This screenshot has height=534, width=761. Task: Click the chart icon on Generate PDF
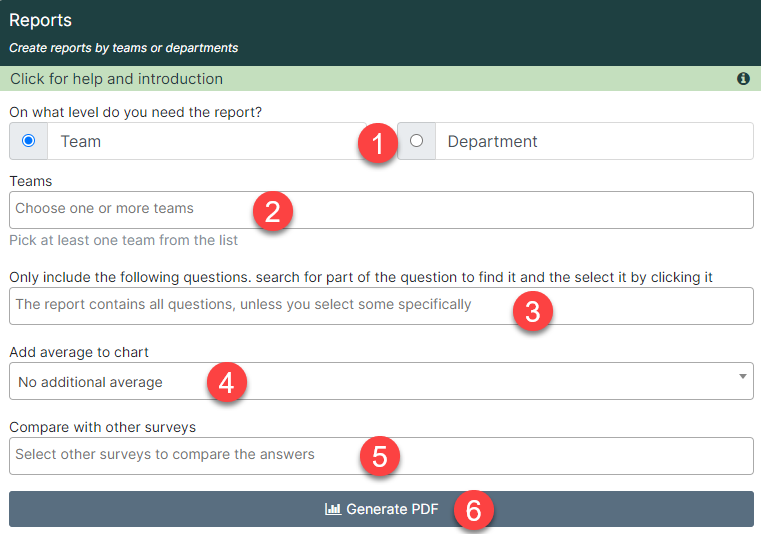click(332, 509)
